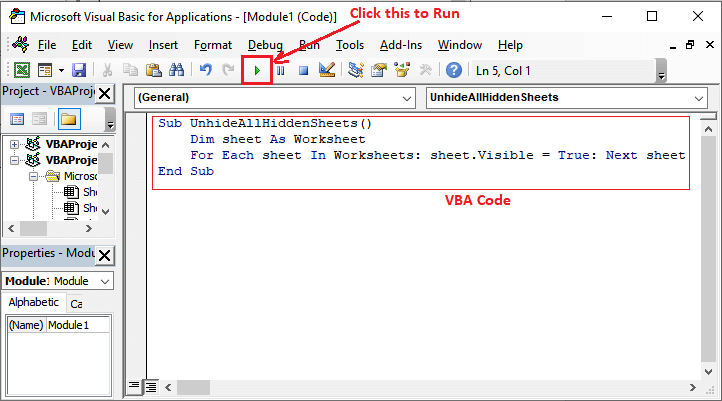Click the View Object icon in Project pane
This screenshot has width=722, height=401.
40,119
